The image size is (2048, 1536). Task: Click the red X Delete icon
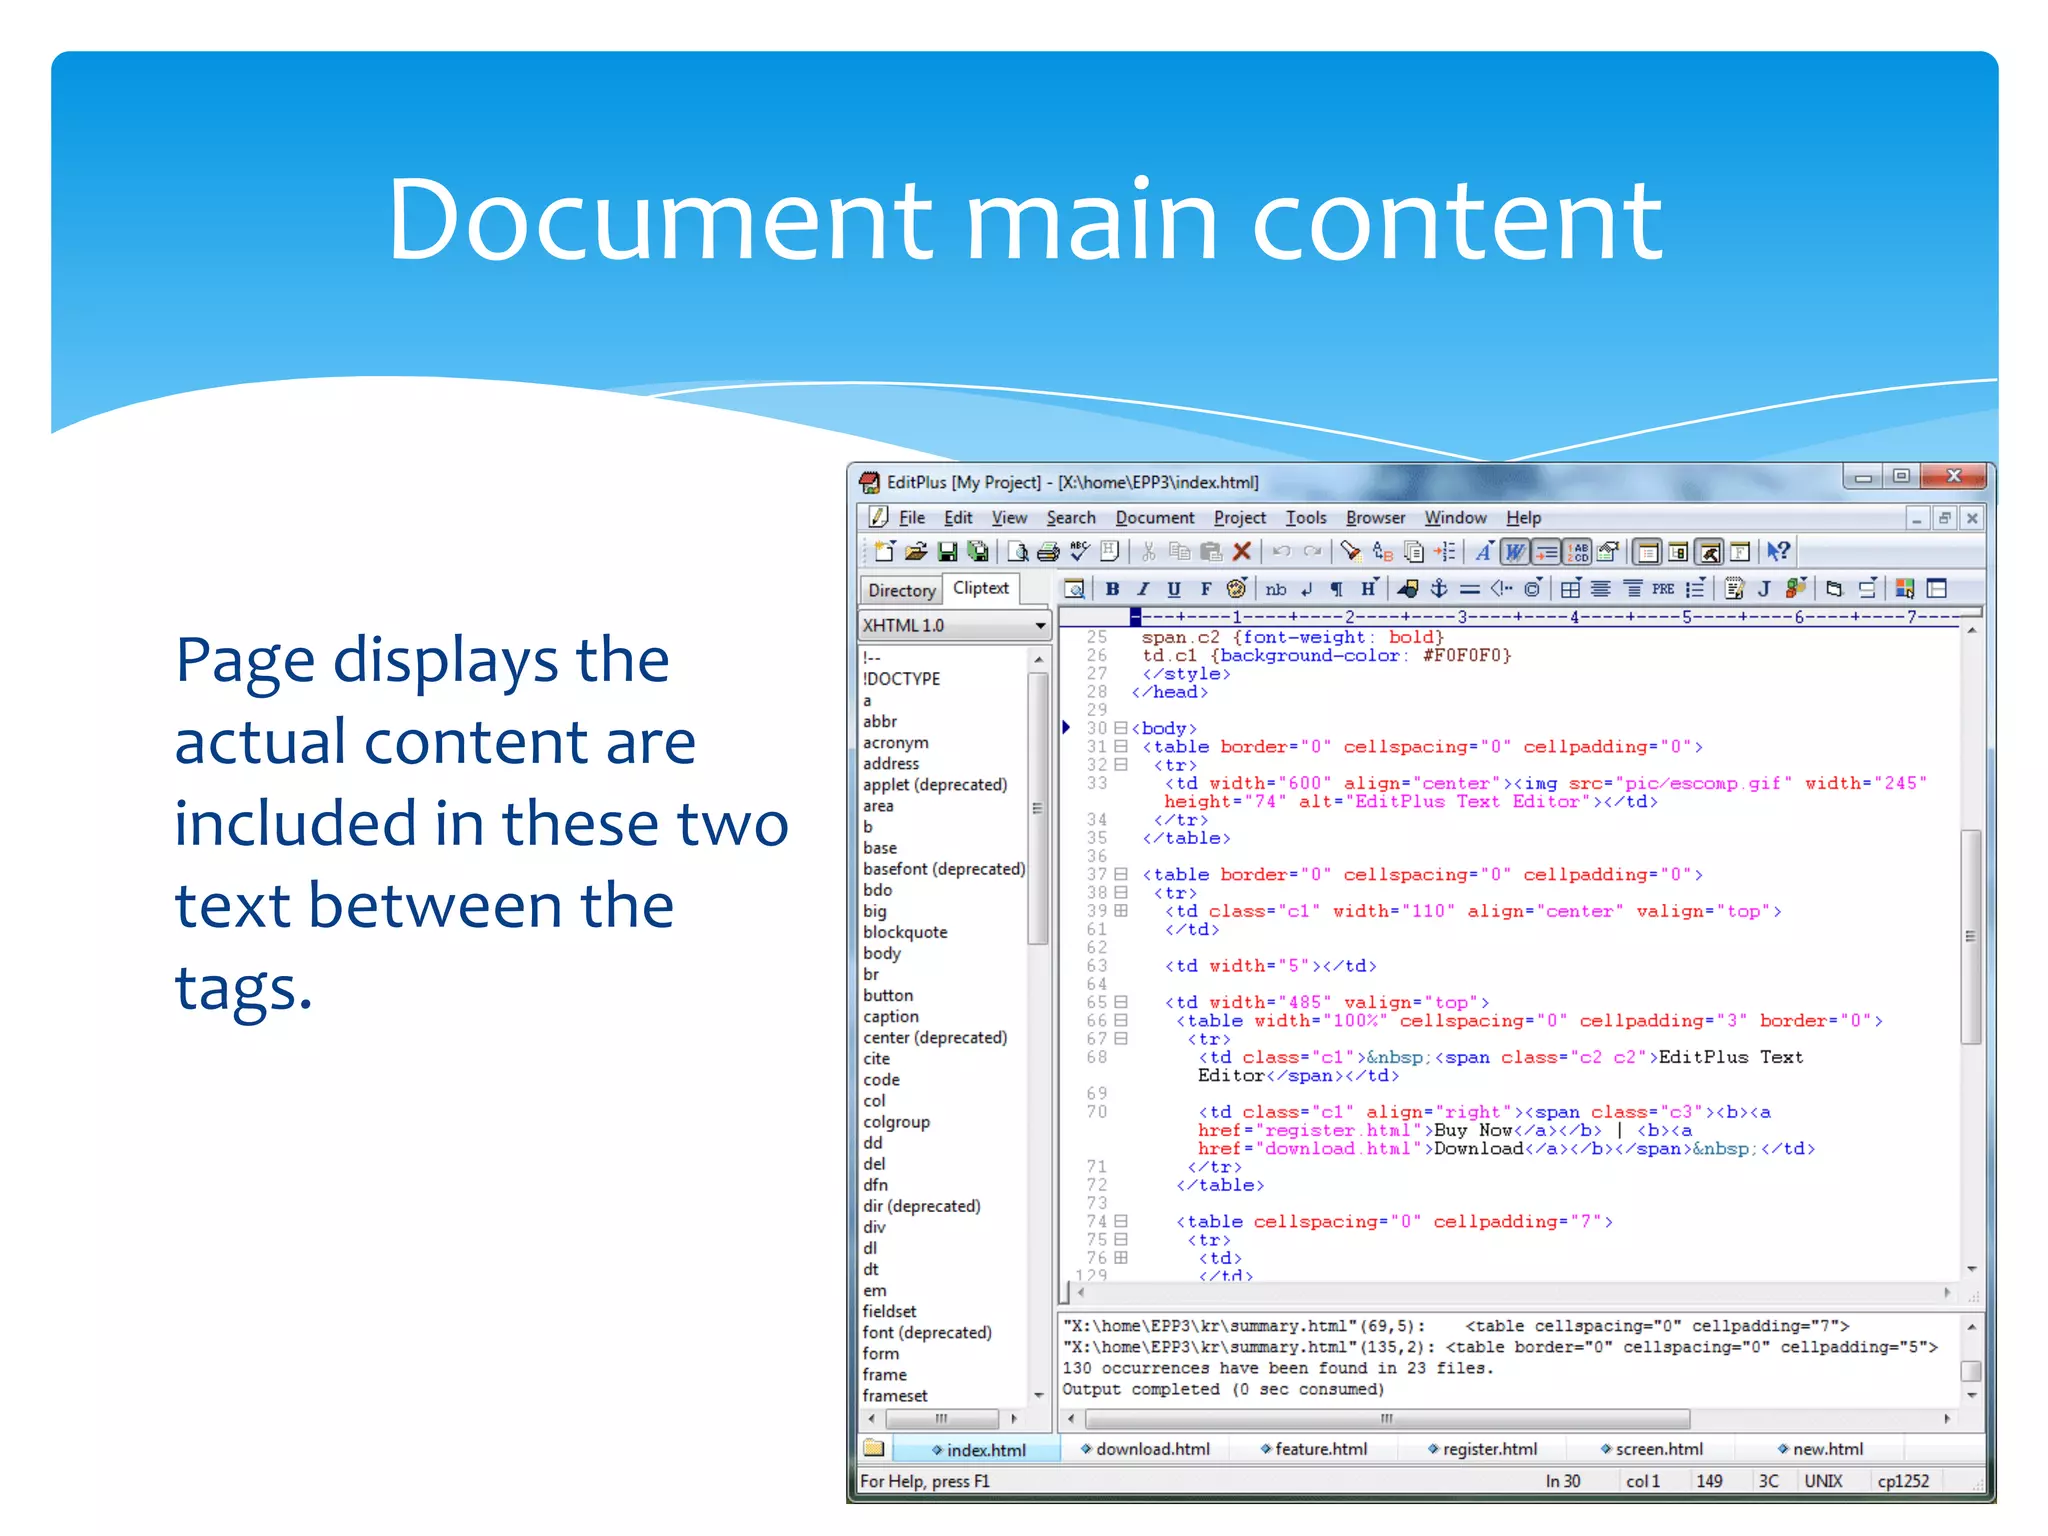(x=1242, y=551)
